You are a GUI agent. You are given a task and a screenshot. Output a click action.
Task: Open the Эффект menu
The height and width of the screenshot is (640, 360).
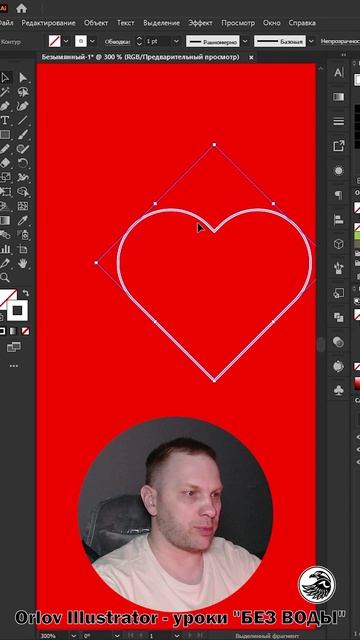click(200, 23)
